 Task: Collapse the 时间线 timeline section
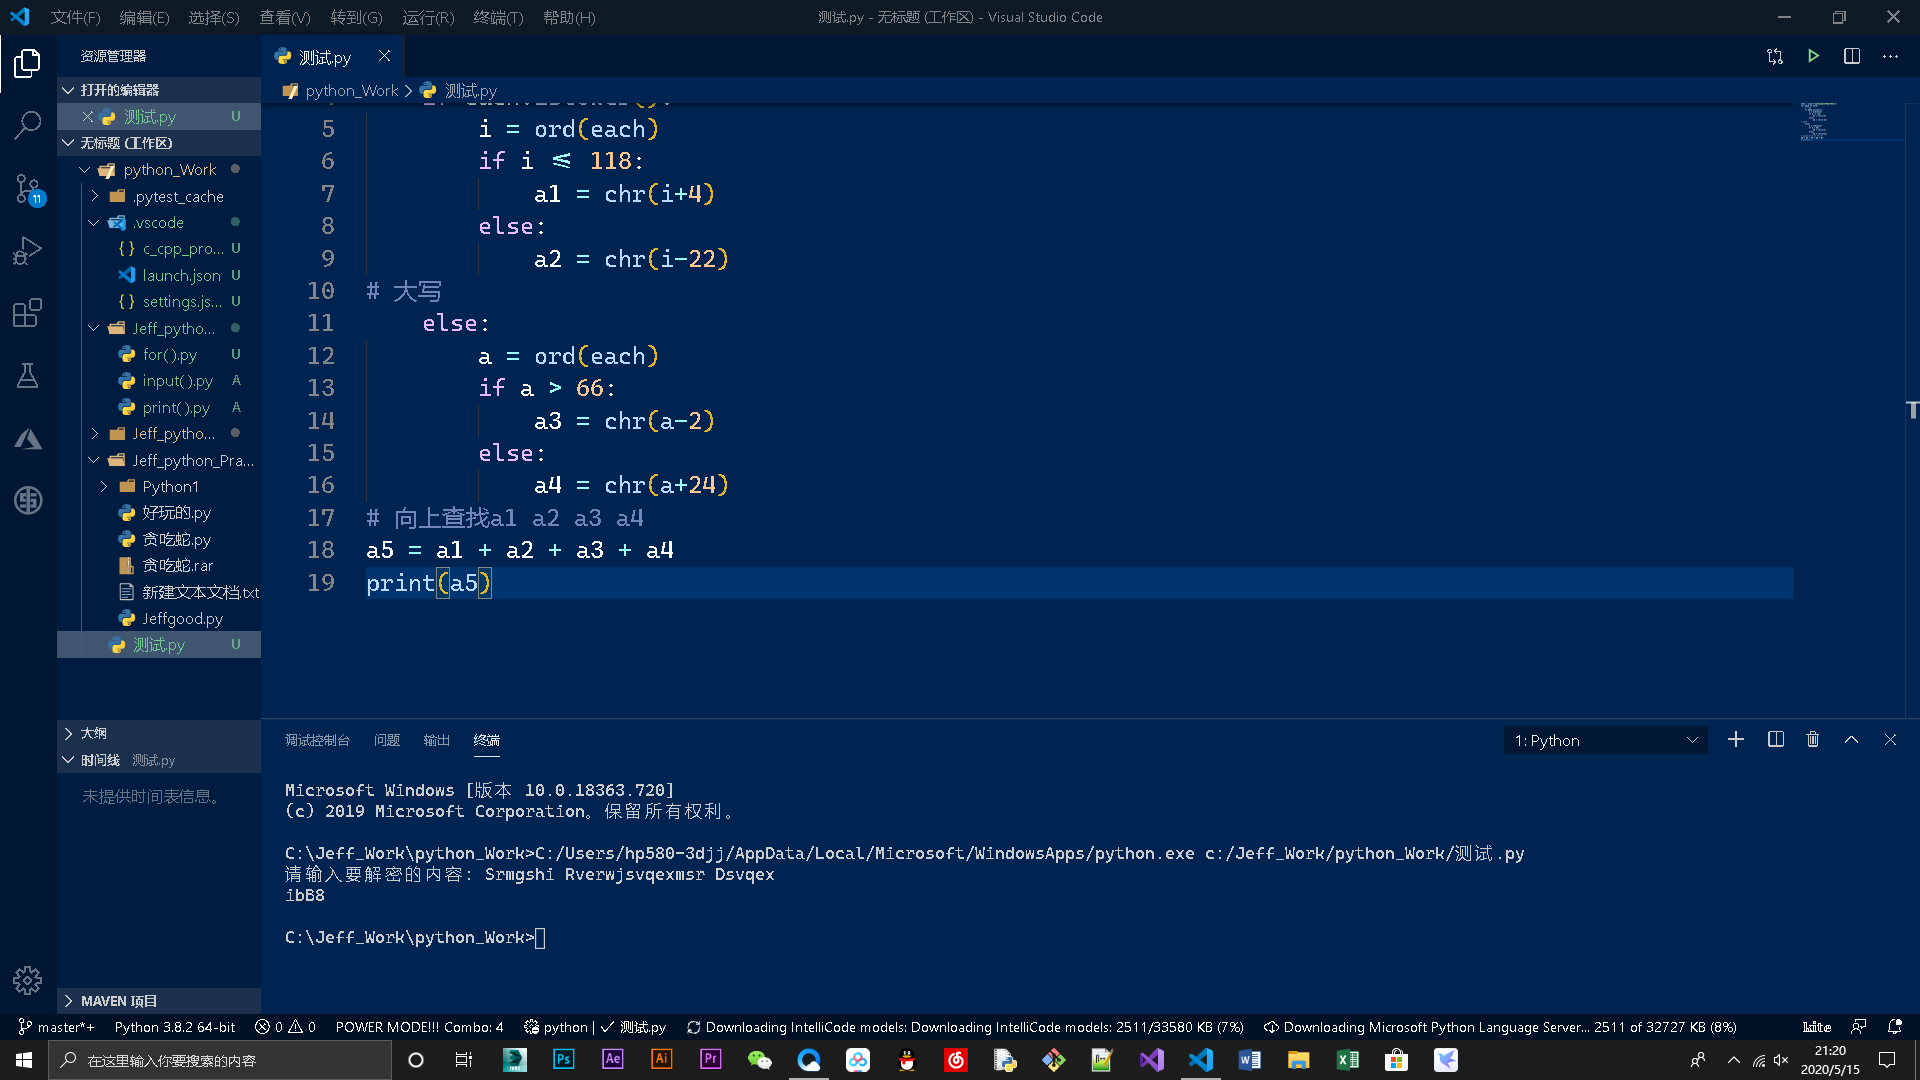click(x=158, y=760)
